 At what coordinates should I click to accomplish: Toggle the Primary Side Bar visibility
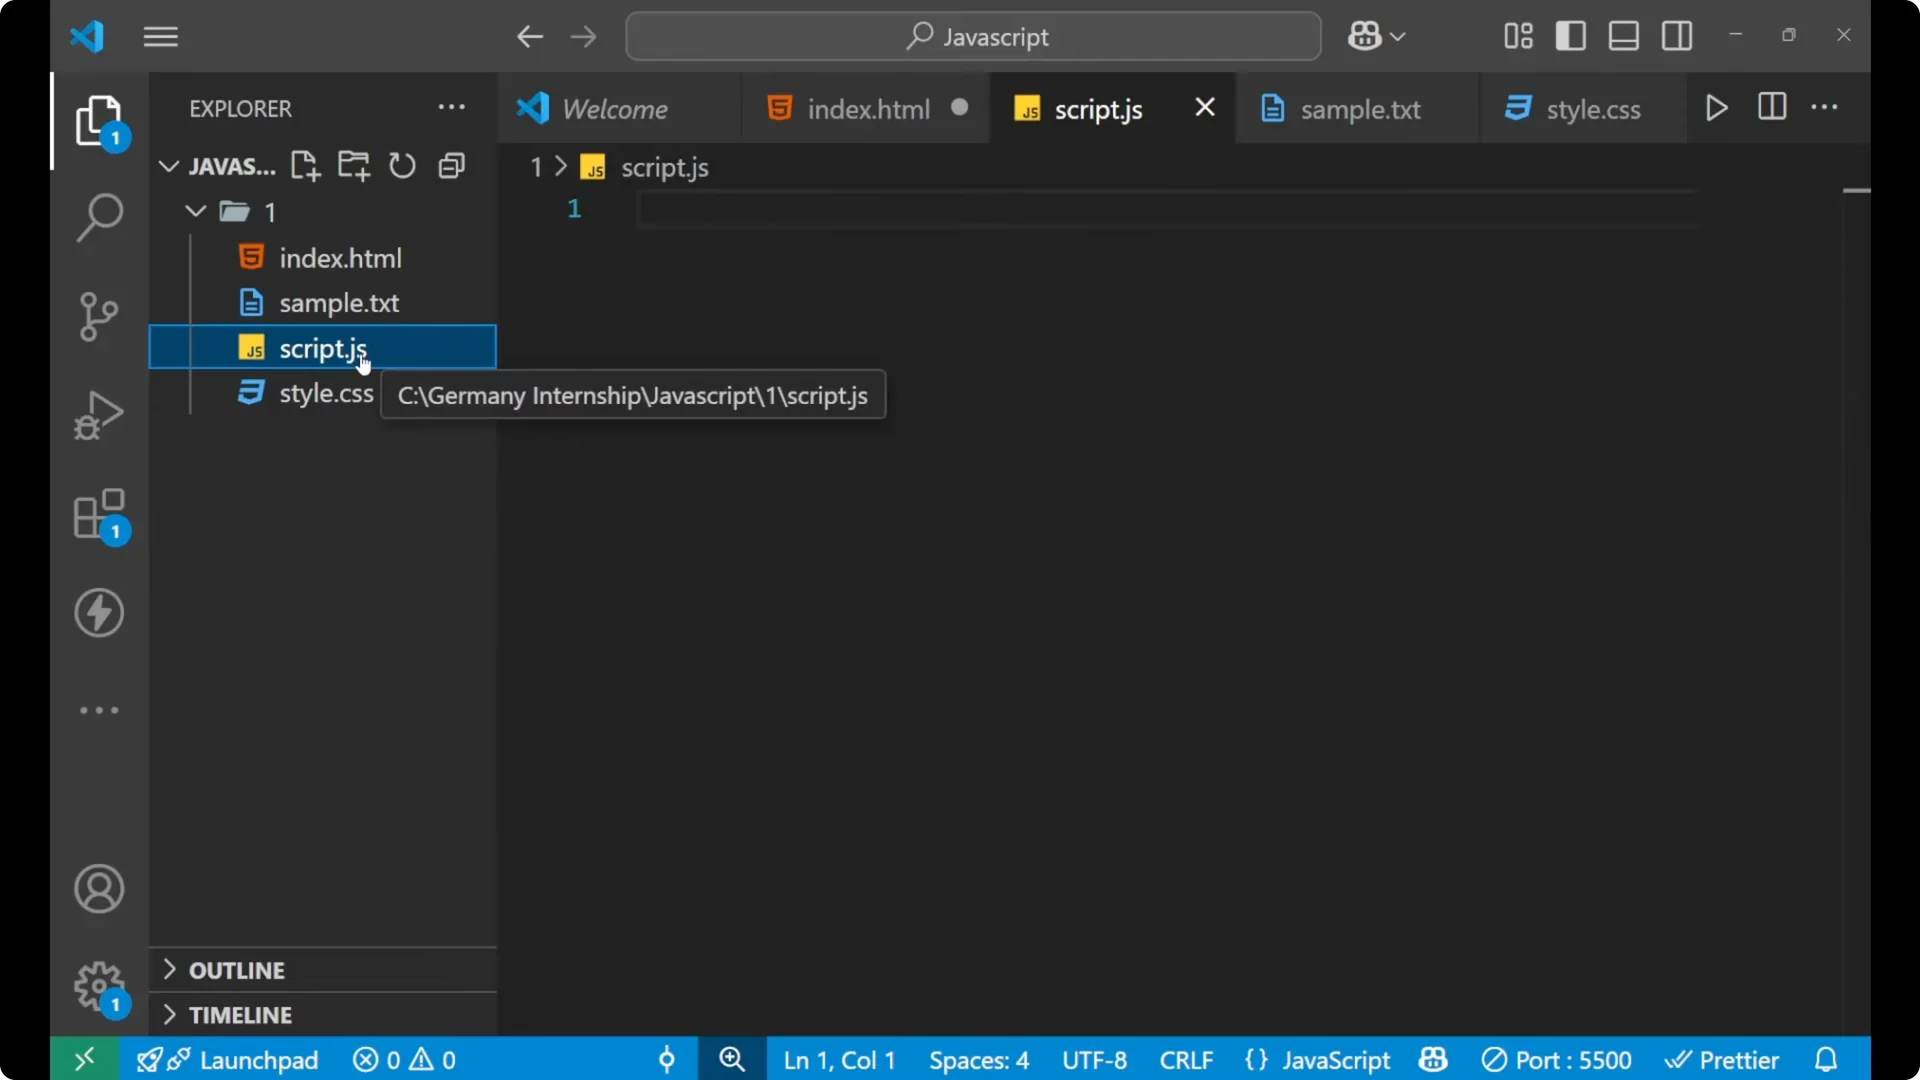[1570, 36]
